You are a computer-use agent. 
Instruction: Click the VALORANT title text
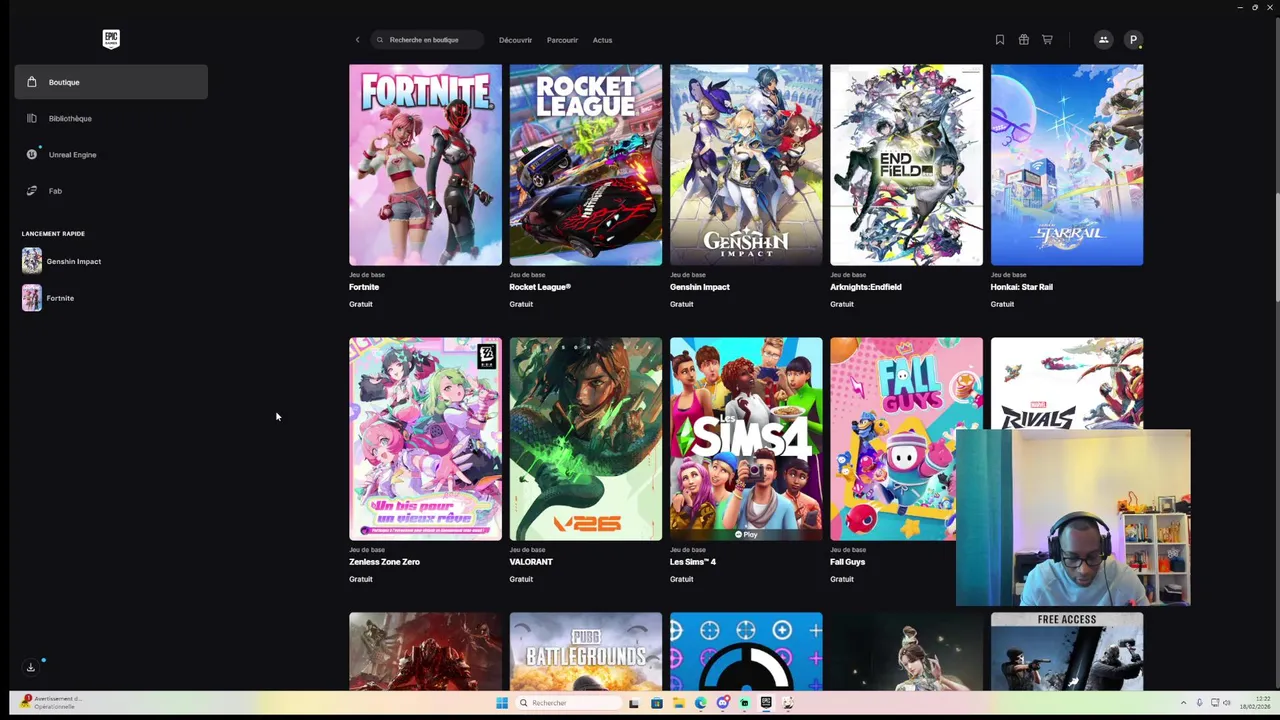coord(531,562)
